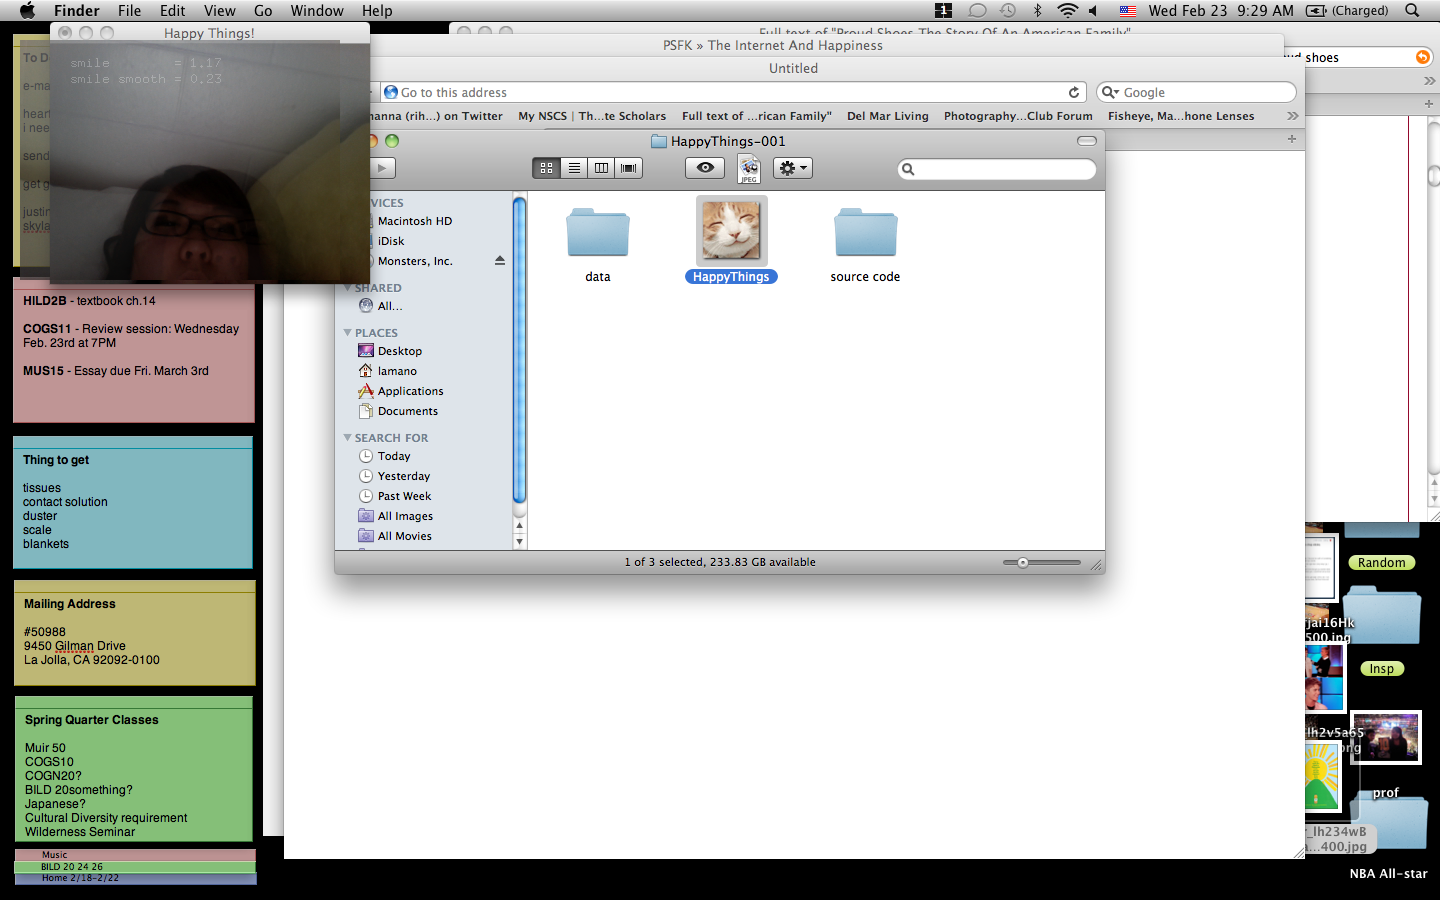The height and width of the screenshot is (900, 1440).
Task: Click the Quick Look eye button
Action: (x=705, y=168)
